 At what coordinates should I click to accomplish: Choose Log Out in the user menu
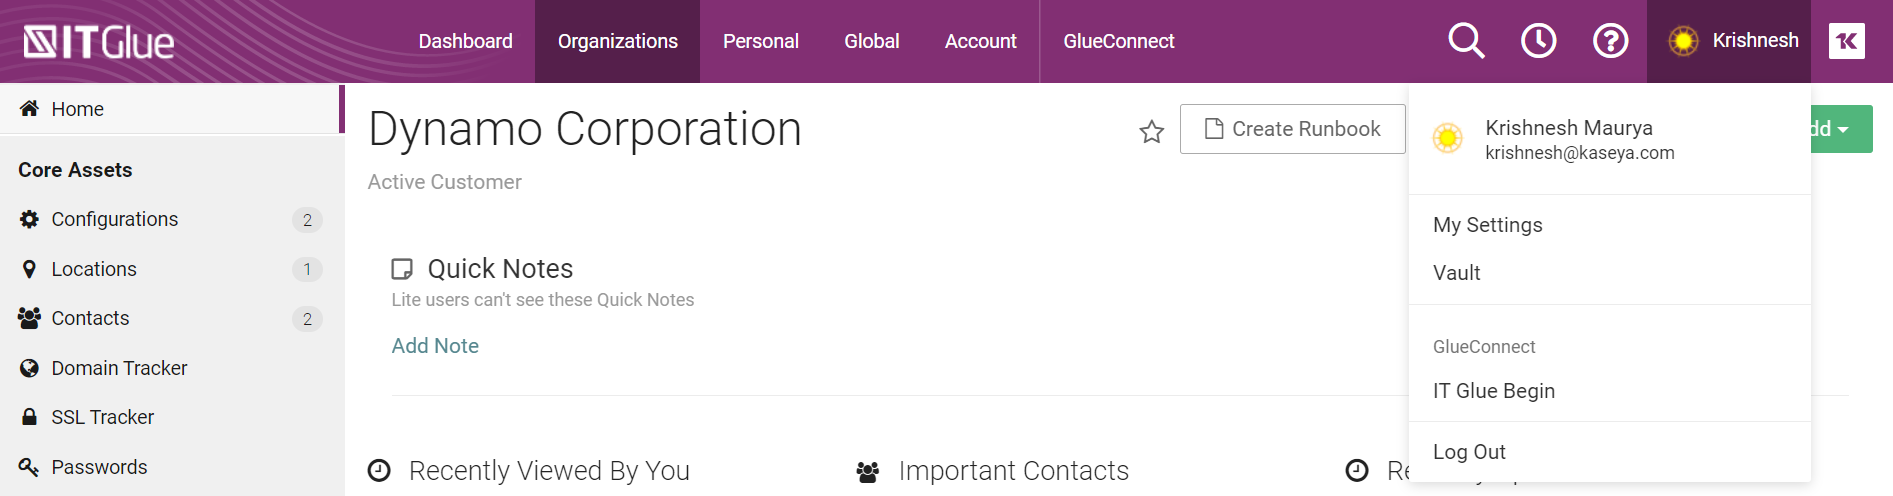[1469, 452]
